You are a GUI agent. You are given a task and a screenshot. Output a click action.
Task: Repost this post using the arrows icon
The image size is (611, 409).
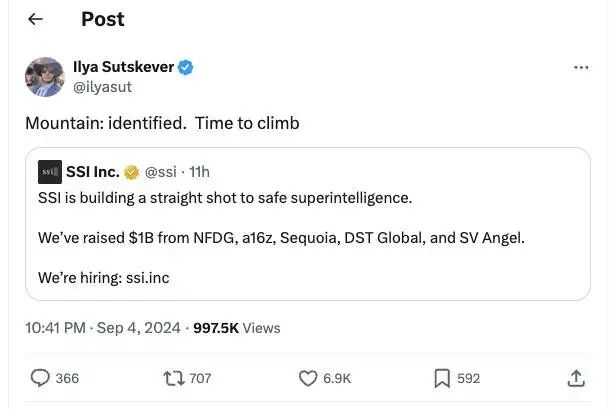[173, 378]
